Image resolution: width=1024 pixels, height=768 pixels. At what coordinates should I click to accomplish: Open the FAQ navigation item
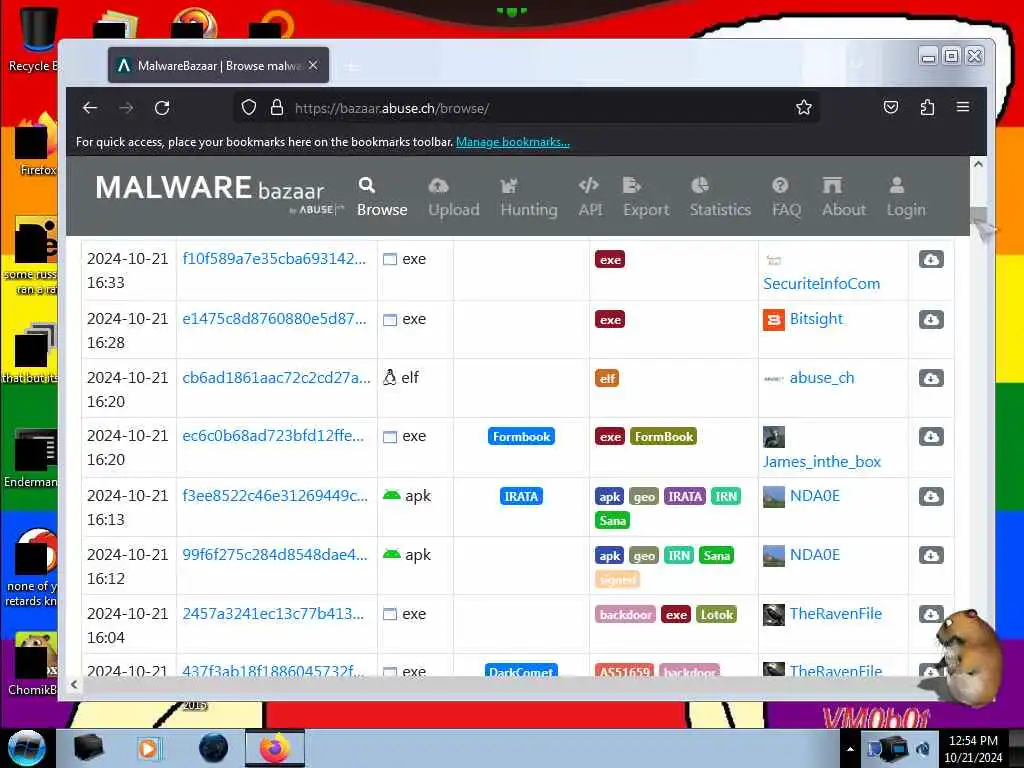click(786, 197)
